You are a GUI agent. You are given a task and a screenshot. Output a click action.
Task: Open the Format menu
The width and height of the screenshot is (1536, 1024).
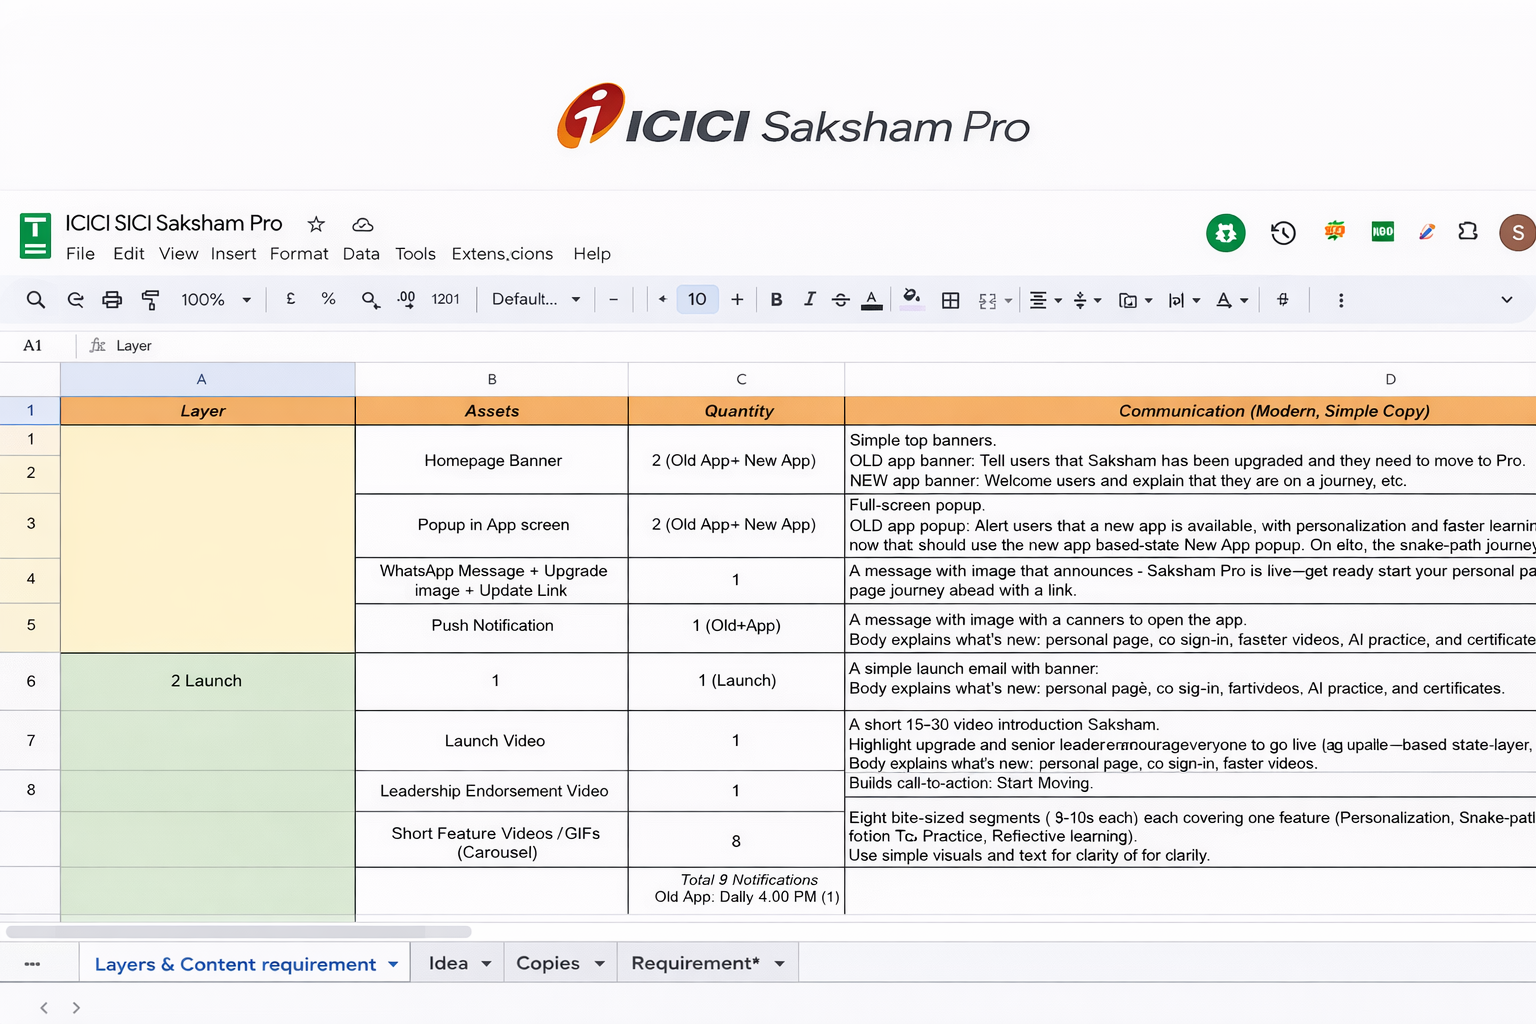298,254
